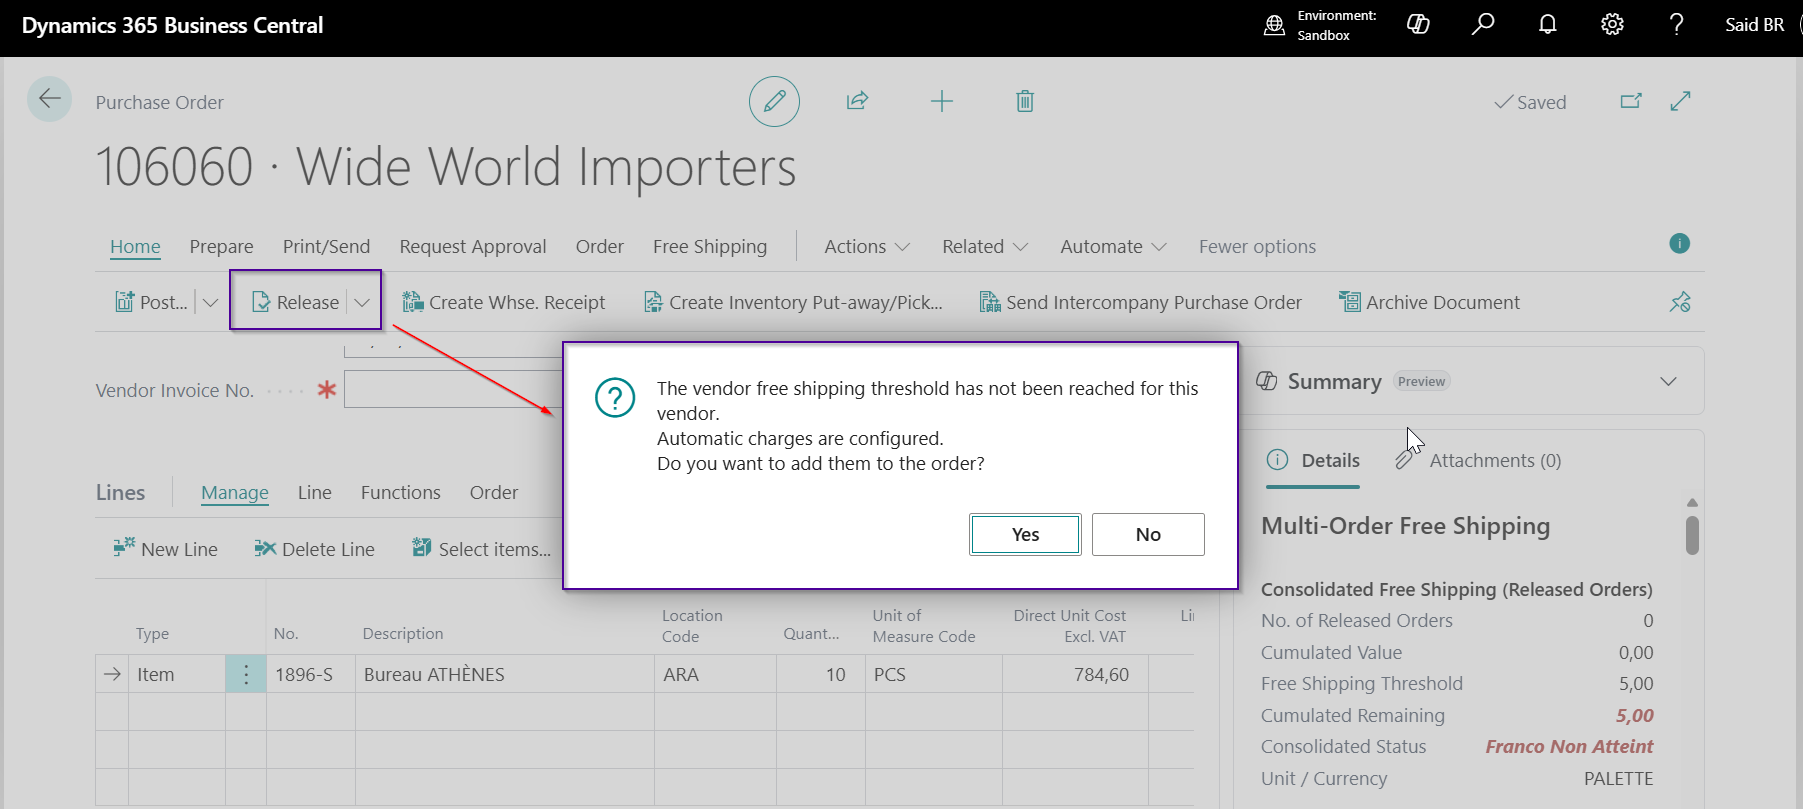This screenshot has height=809, width=1803.
Task: Click Create Inventory Put-away/Pick
Action: [x=793, y=302]
